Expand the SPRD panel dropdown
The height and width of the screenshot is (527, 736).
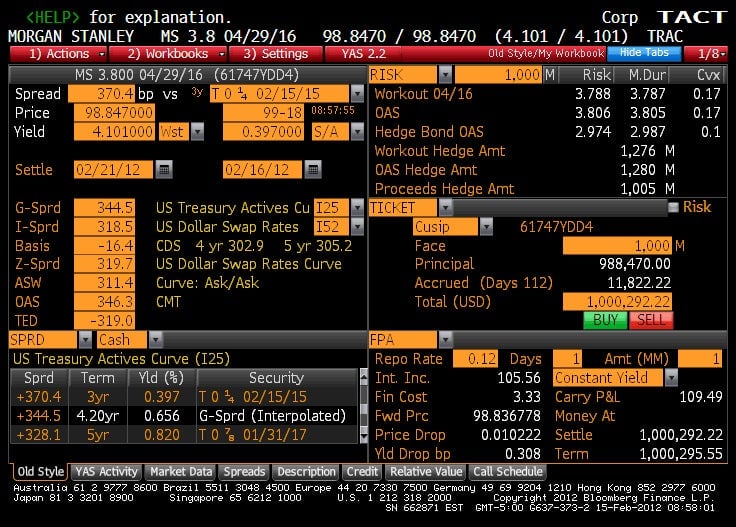(85, 339)
